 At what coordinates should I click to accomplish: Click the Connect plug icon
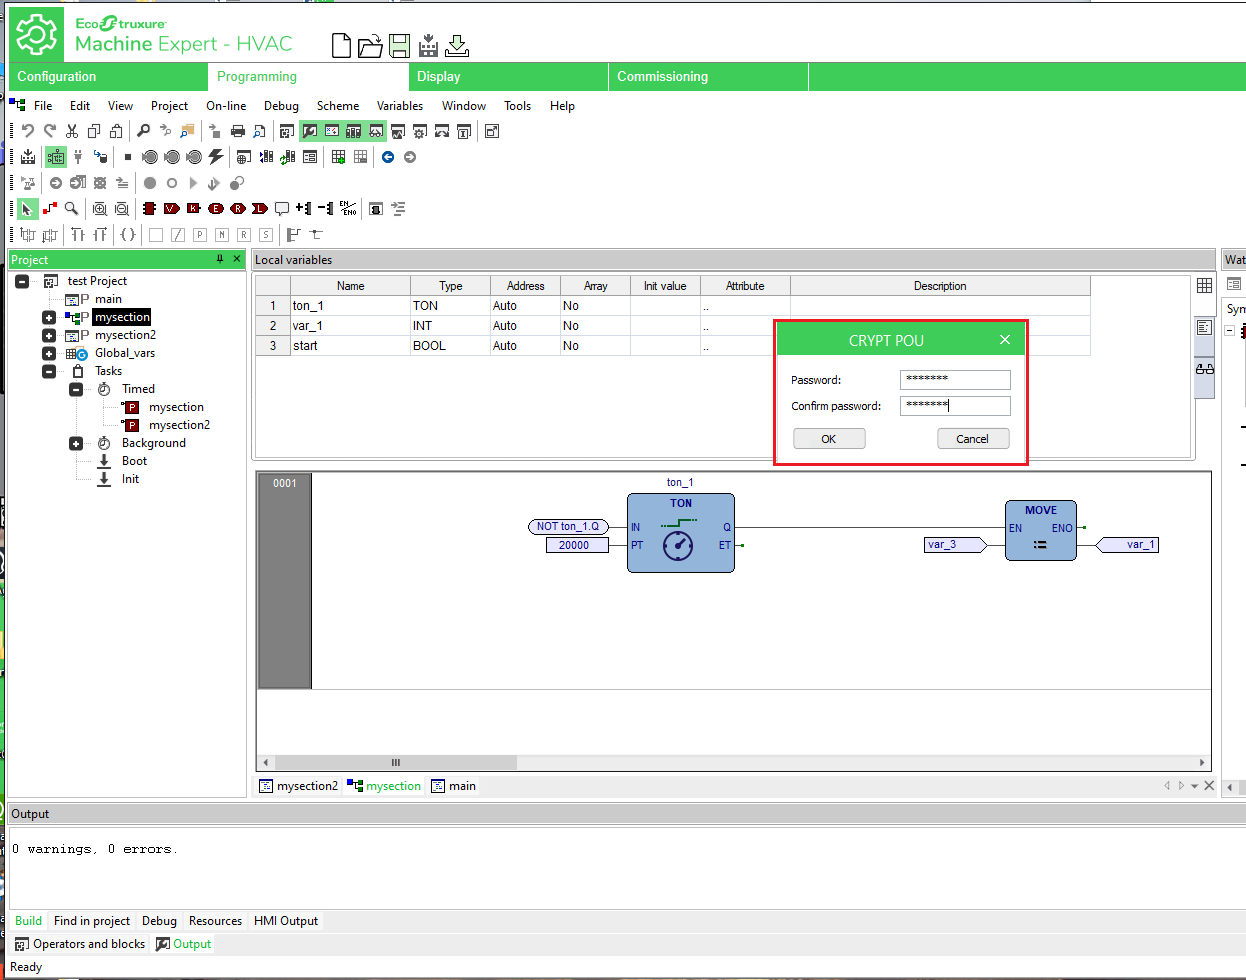click(x=78, y=157)
